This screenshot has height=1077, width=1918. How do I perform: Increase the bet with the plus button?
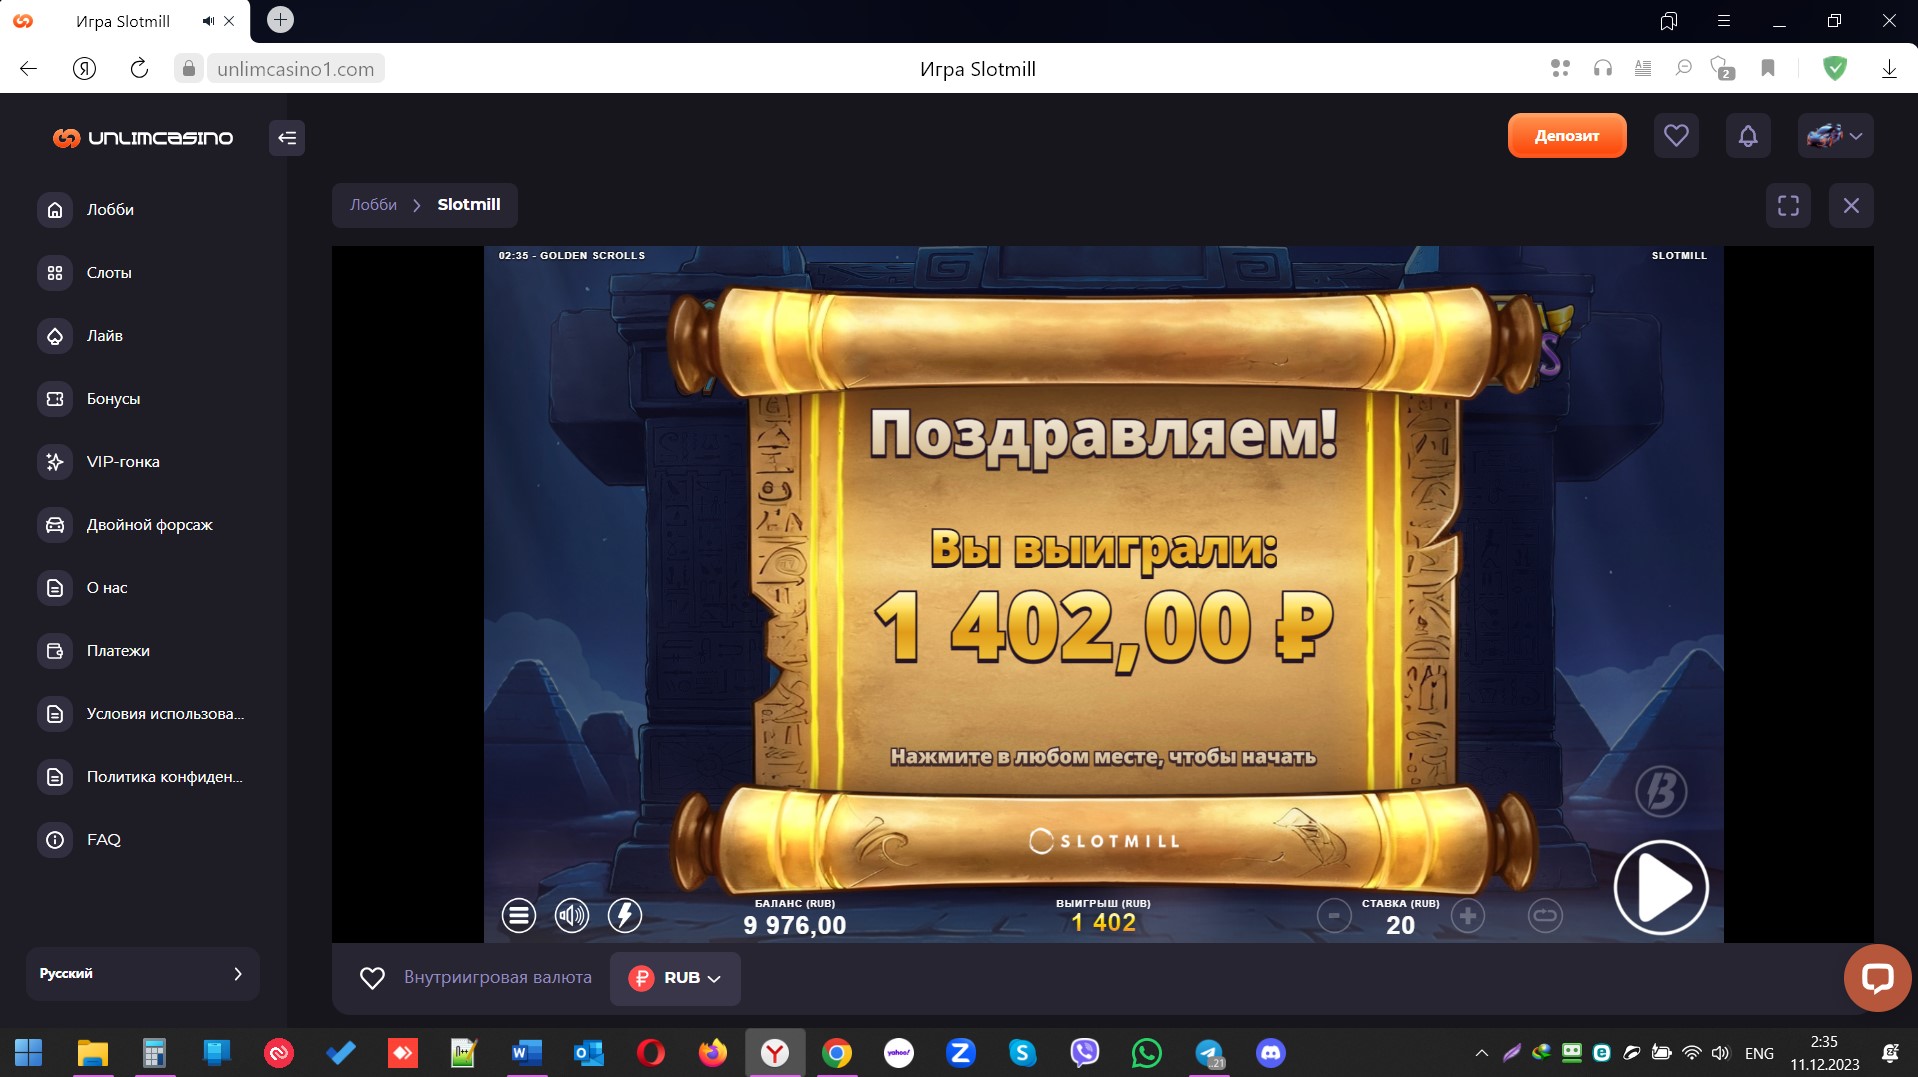(x=1468, y=915)
